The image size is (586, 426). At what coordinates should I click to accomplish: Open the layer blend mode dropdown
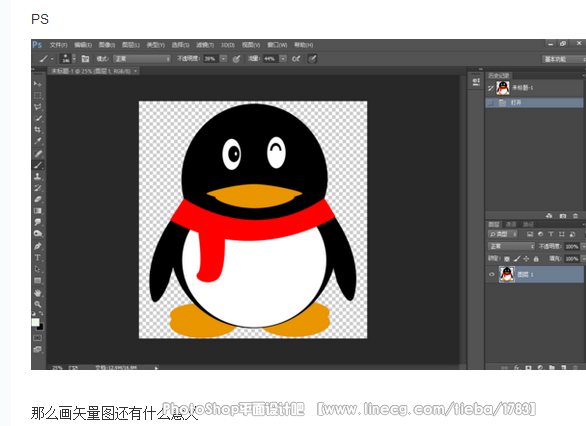[511, 247]
